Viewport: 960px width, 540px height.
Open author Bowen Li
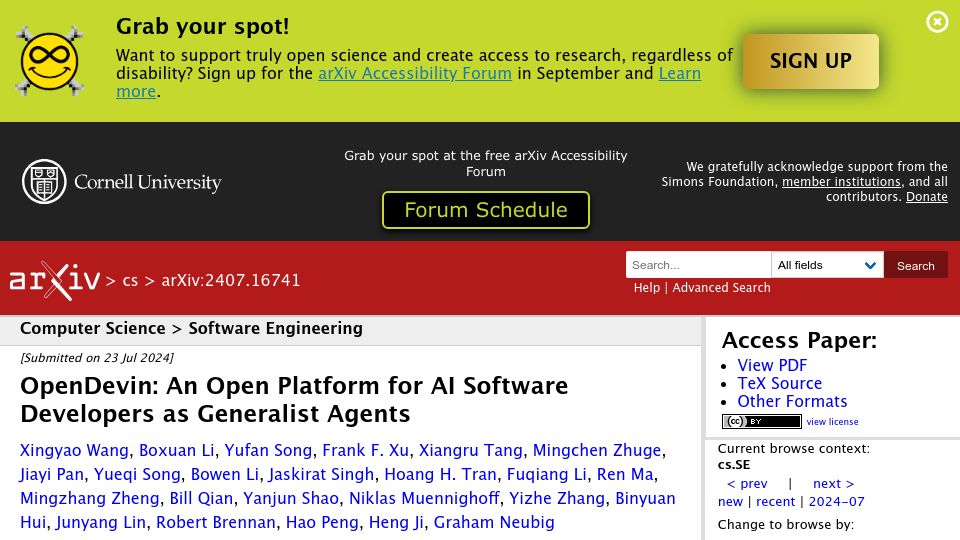pyautogui.click(x=225, y=474)
